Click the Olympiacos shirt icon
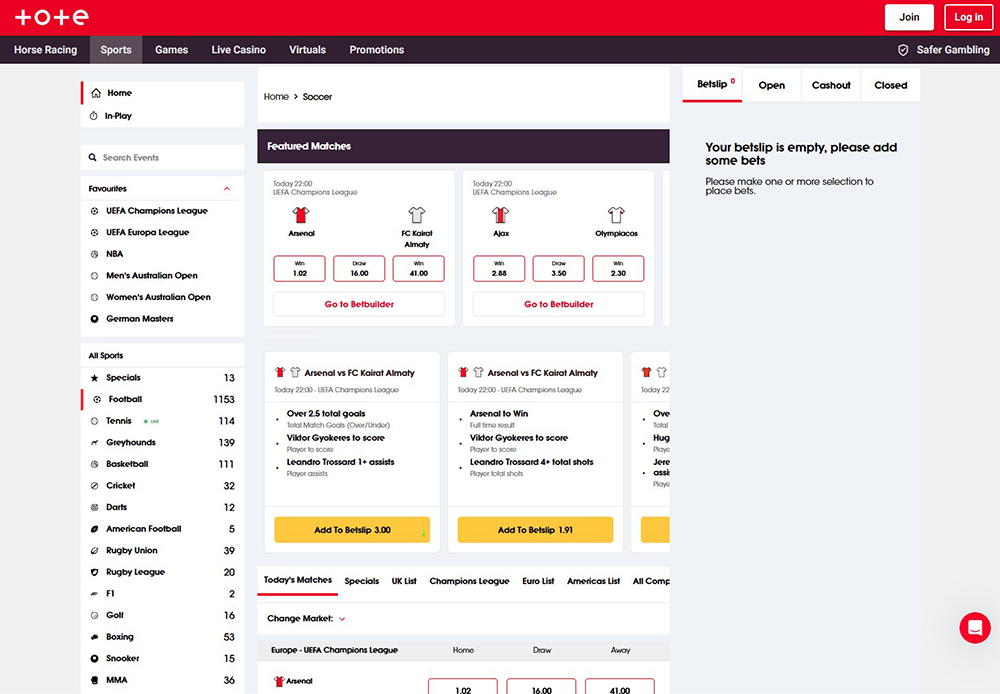Viewport: 1000px width, 694px height. [x=616, y=215]
